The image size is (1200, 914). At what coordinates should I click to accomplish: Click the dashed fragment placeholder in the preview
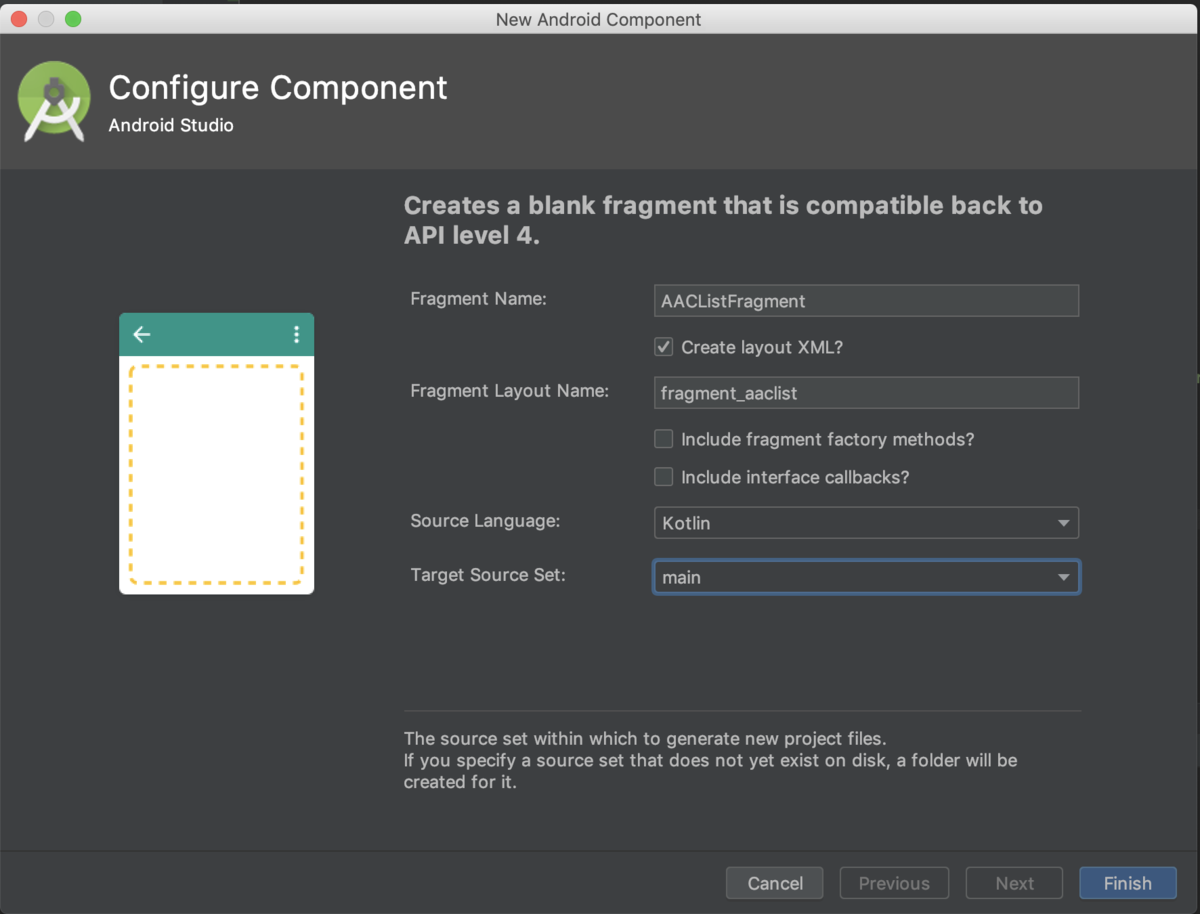point(216,474)
